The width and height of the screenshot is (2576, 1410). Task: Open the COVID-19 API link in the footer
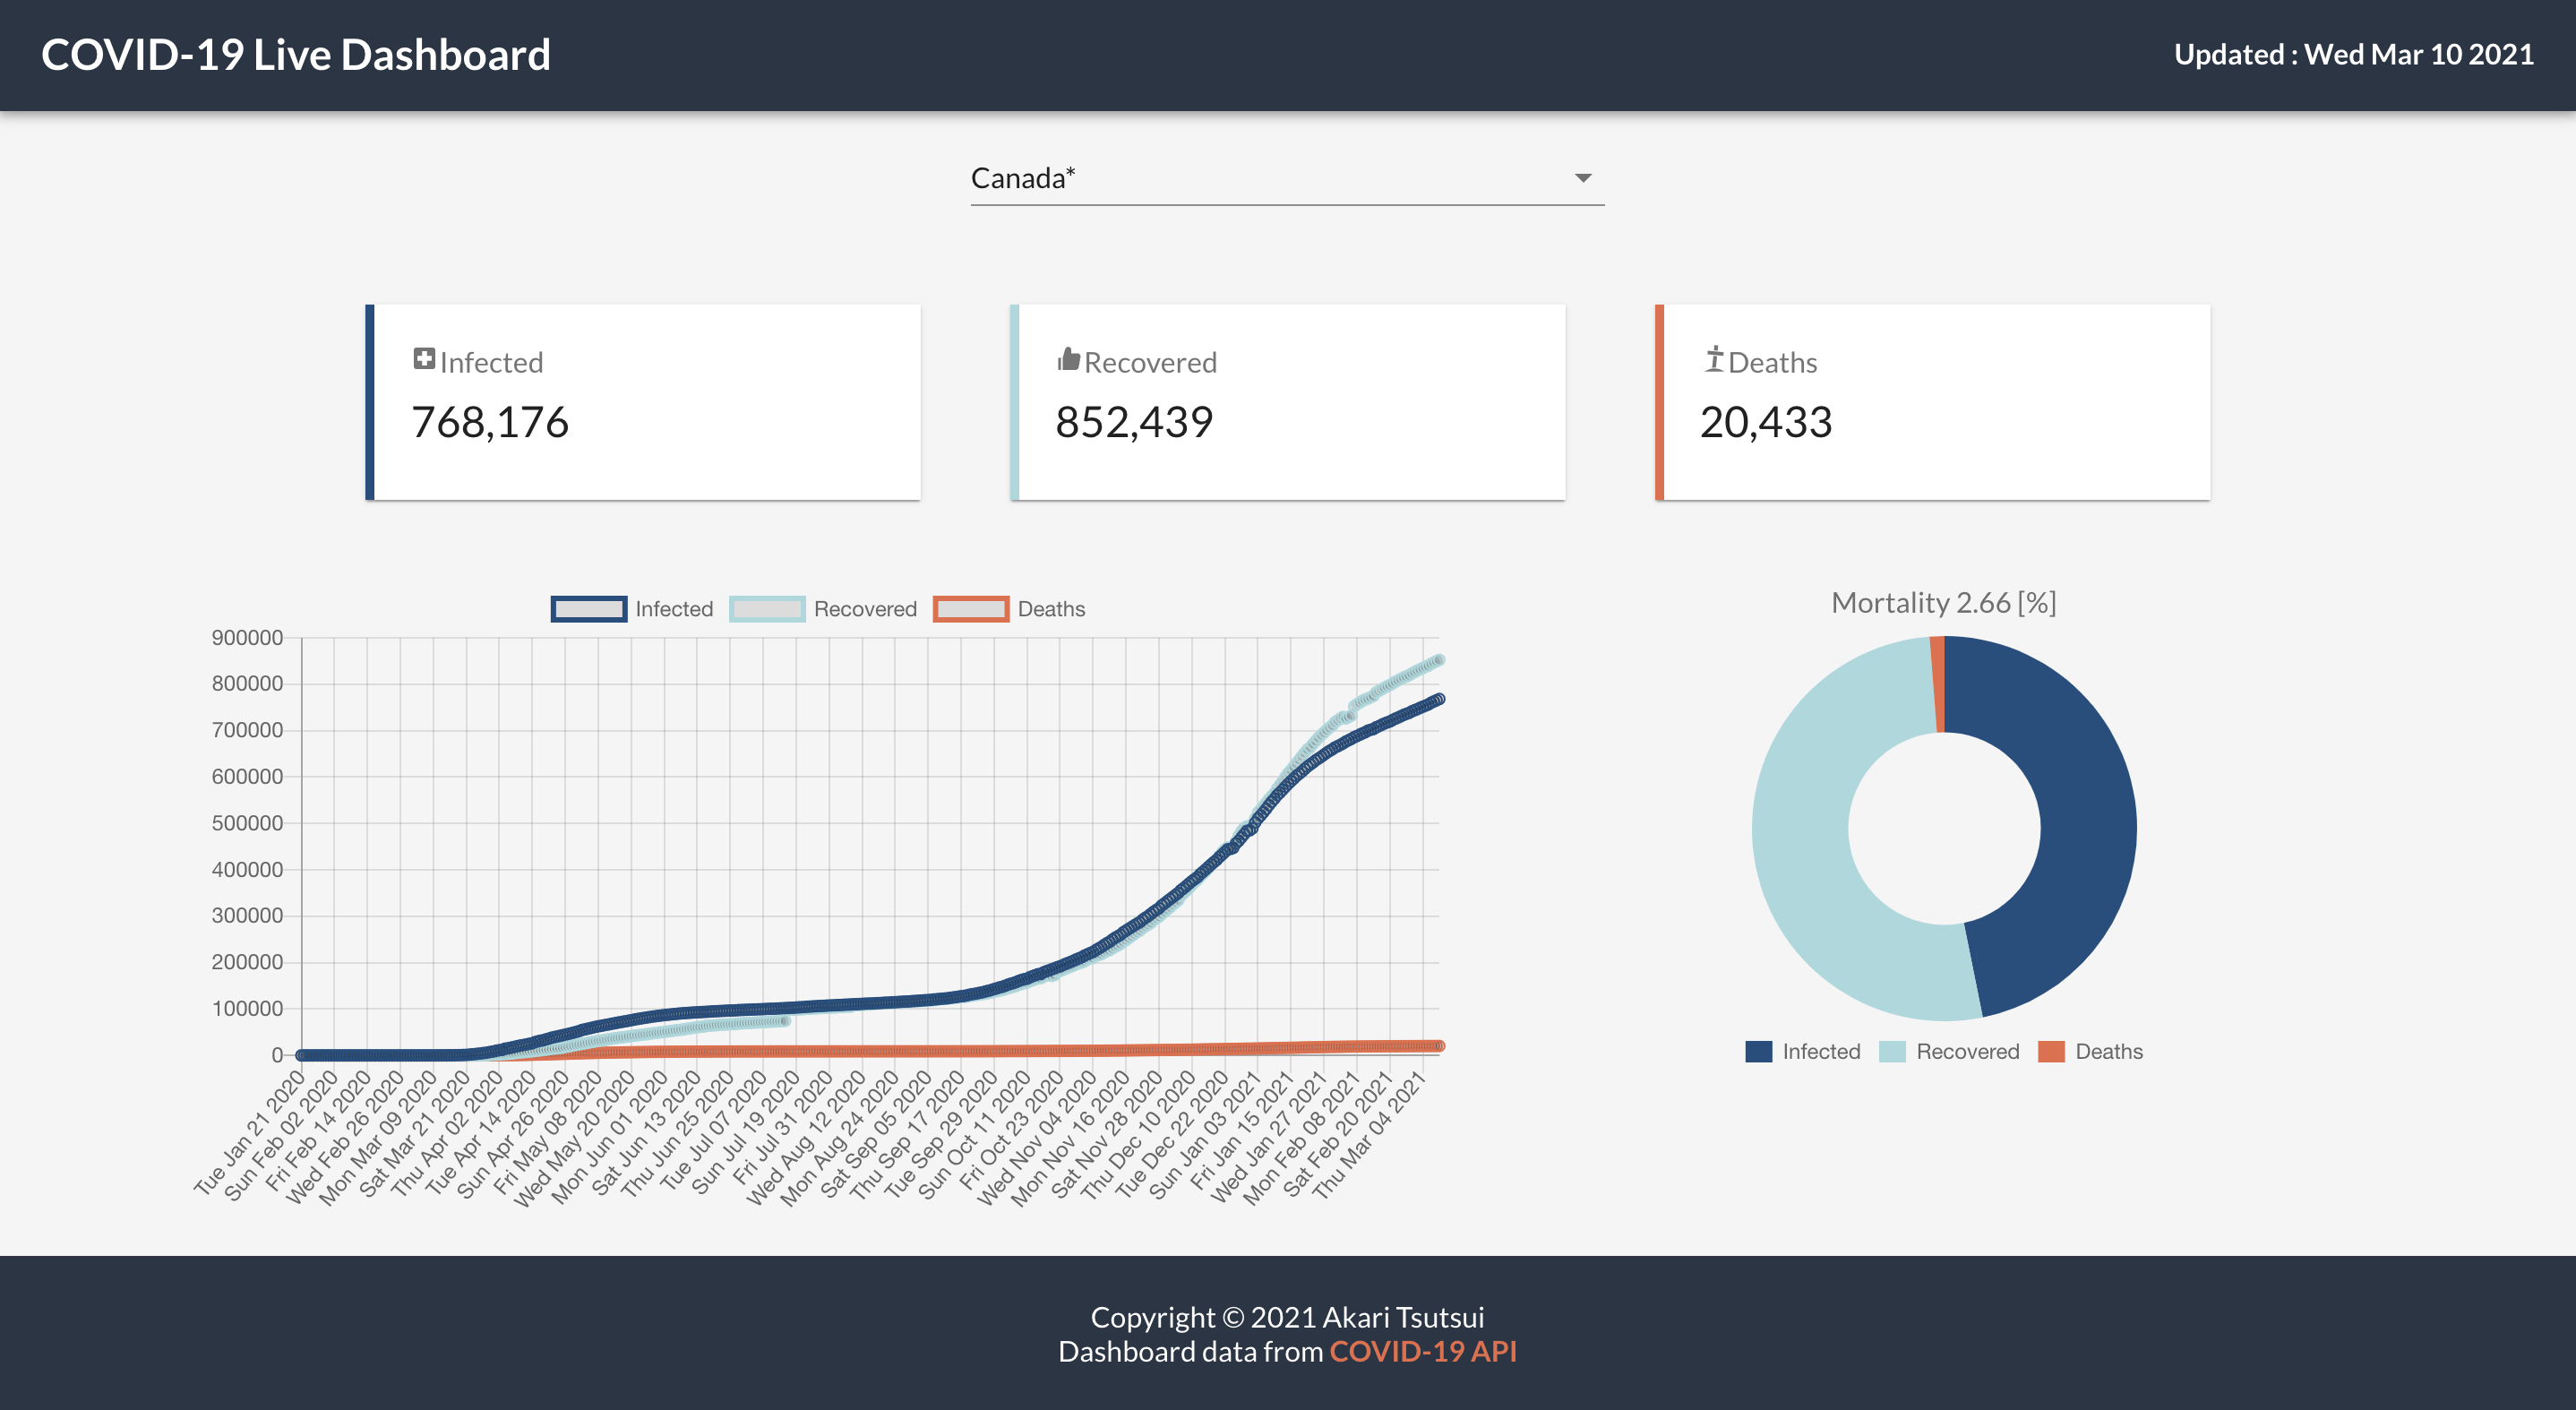pos(1423,1351)
